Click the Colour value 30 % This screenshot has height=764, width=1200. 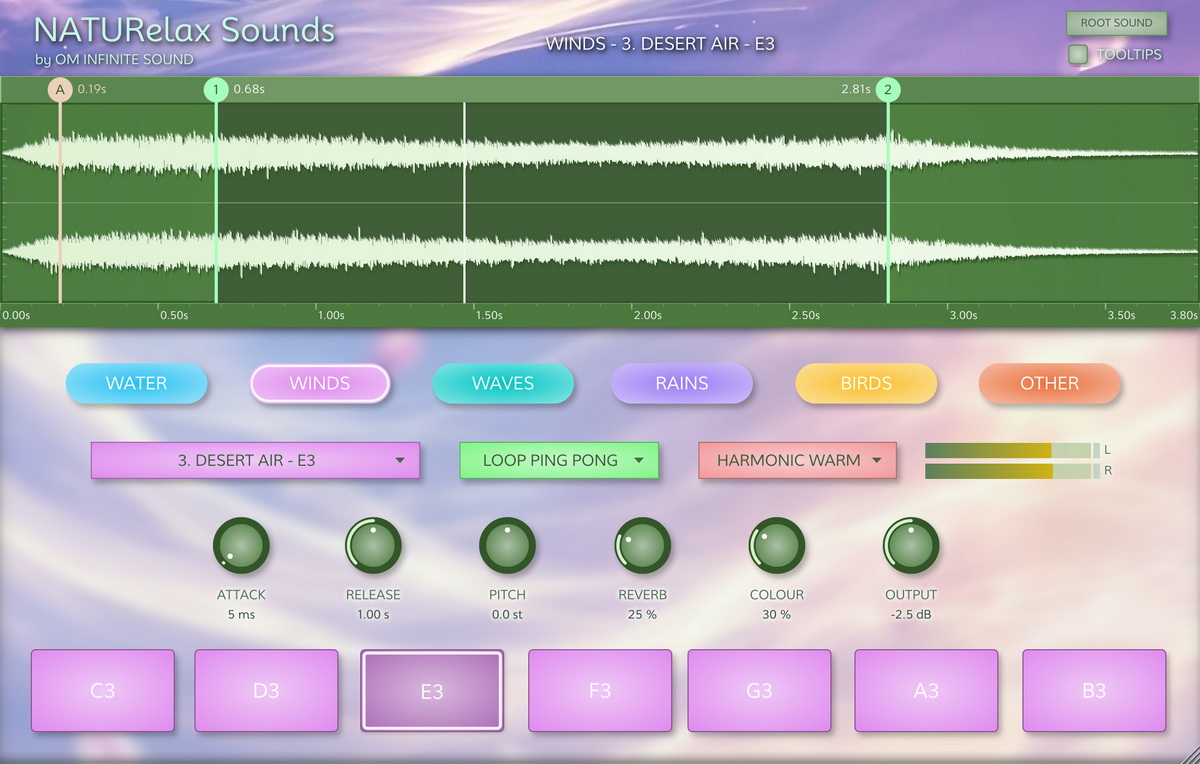pos(777,614)
